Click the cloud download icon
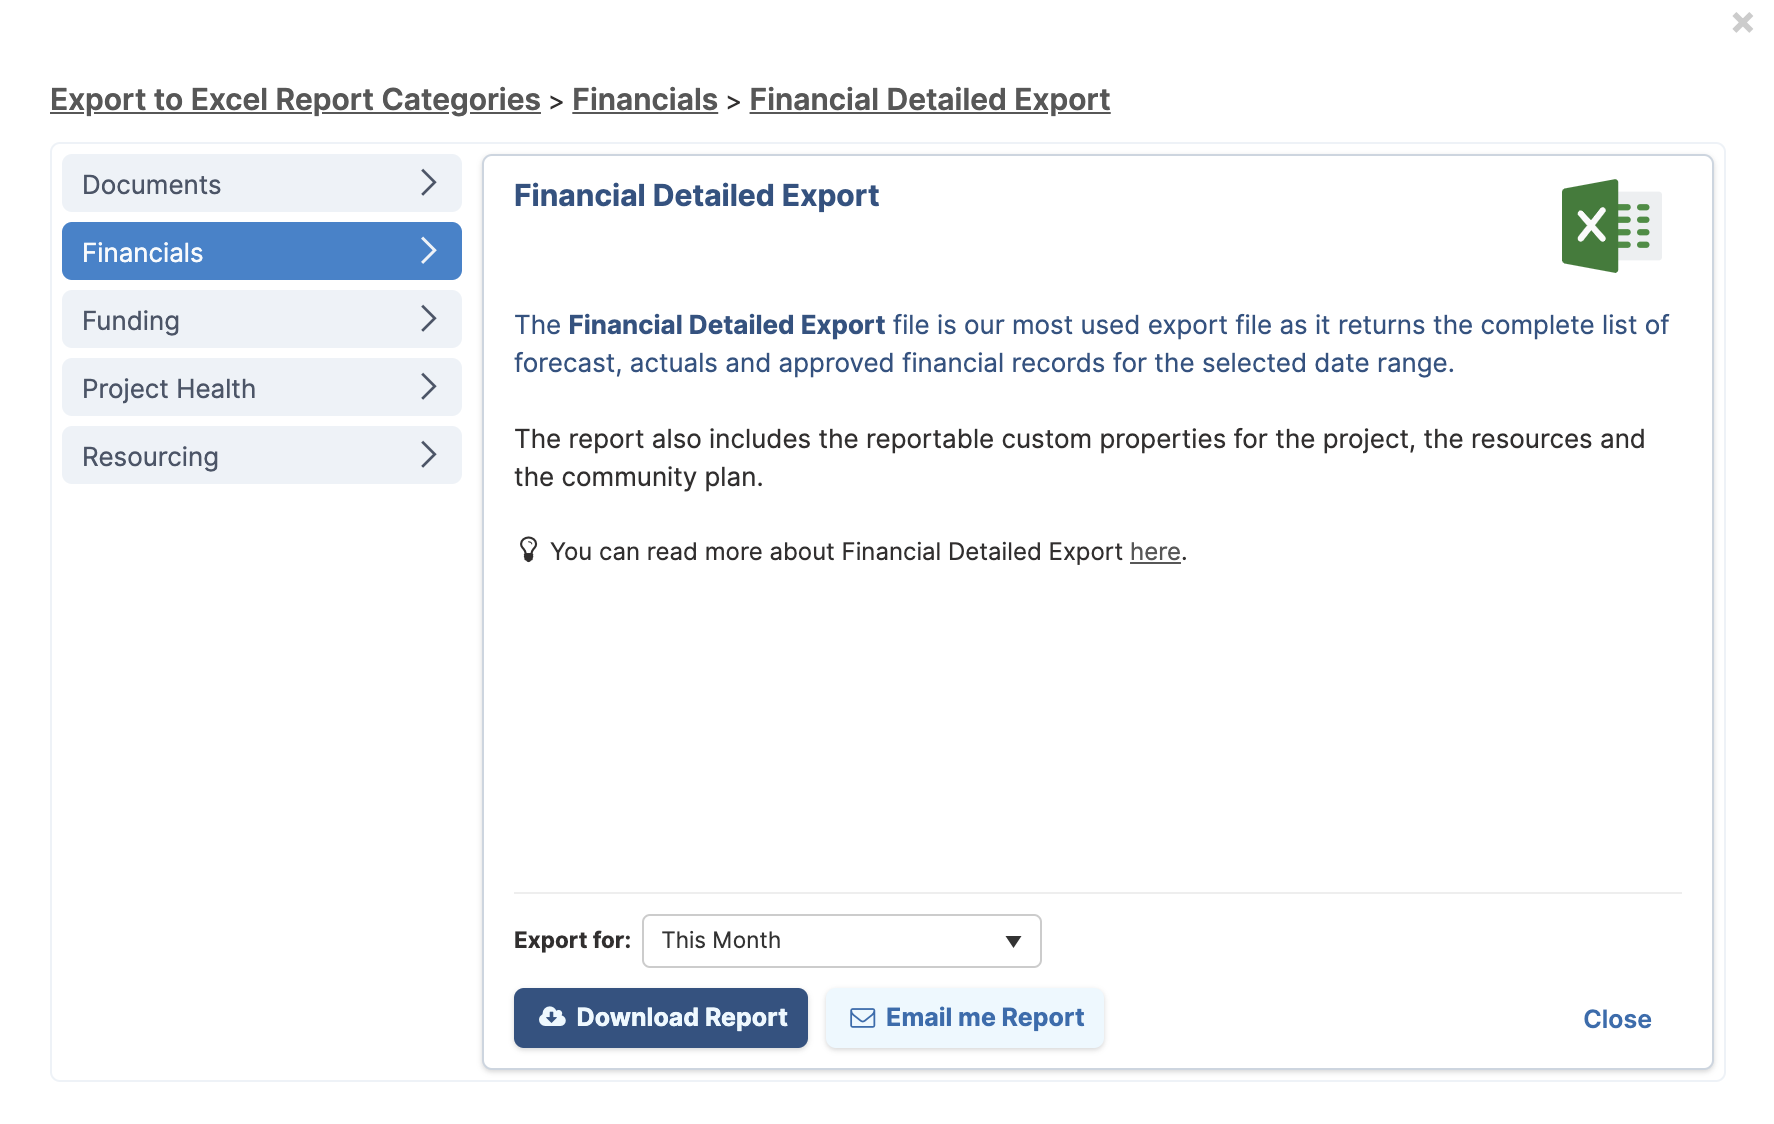Image resolution: width=1774 pixels, height=1124 pixels. (552, 1017)
